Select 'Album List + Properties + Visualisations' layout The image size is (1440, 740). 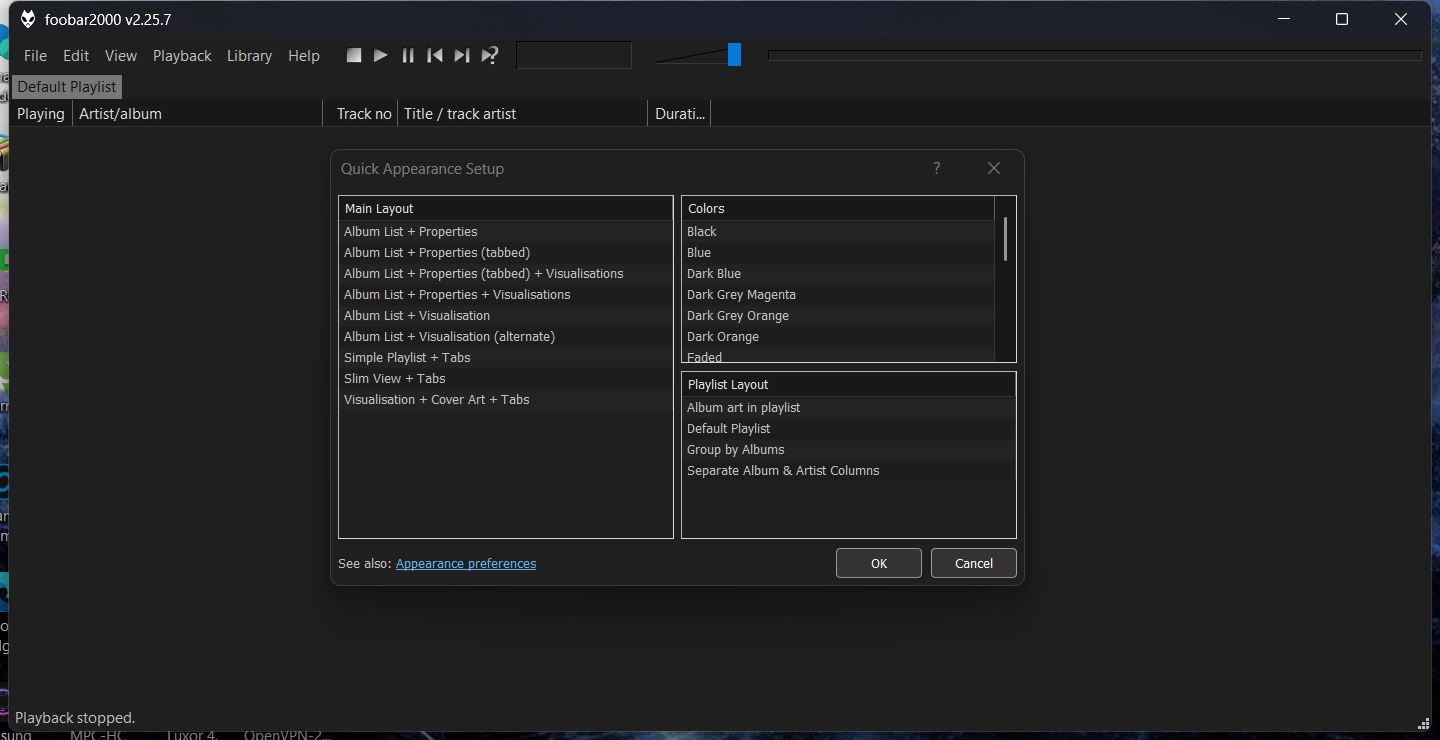(506, 295)
